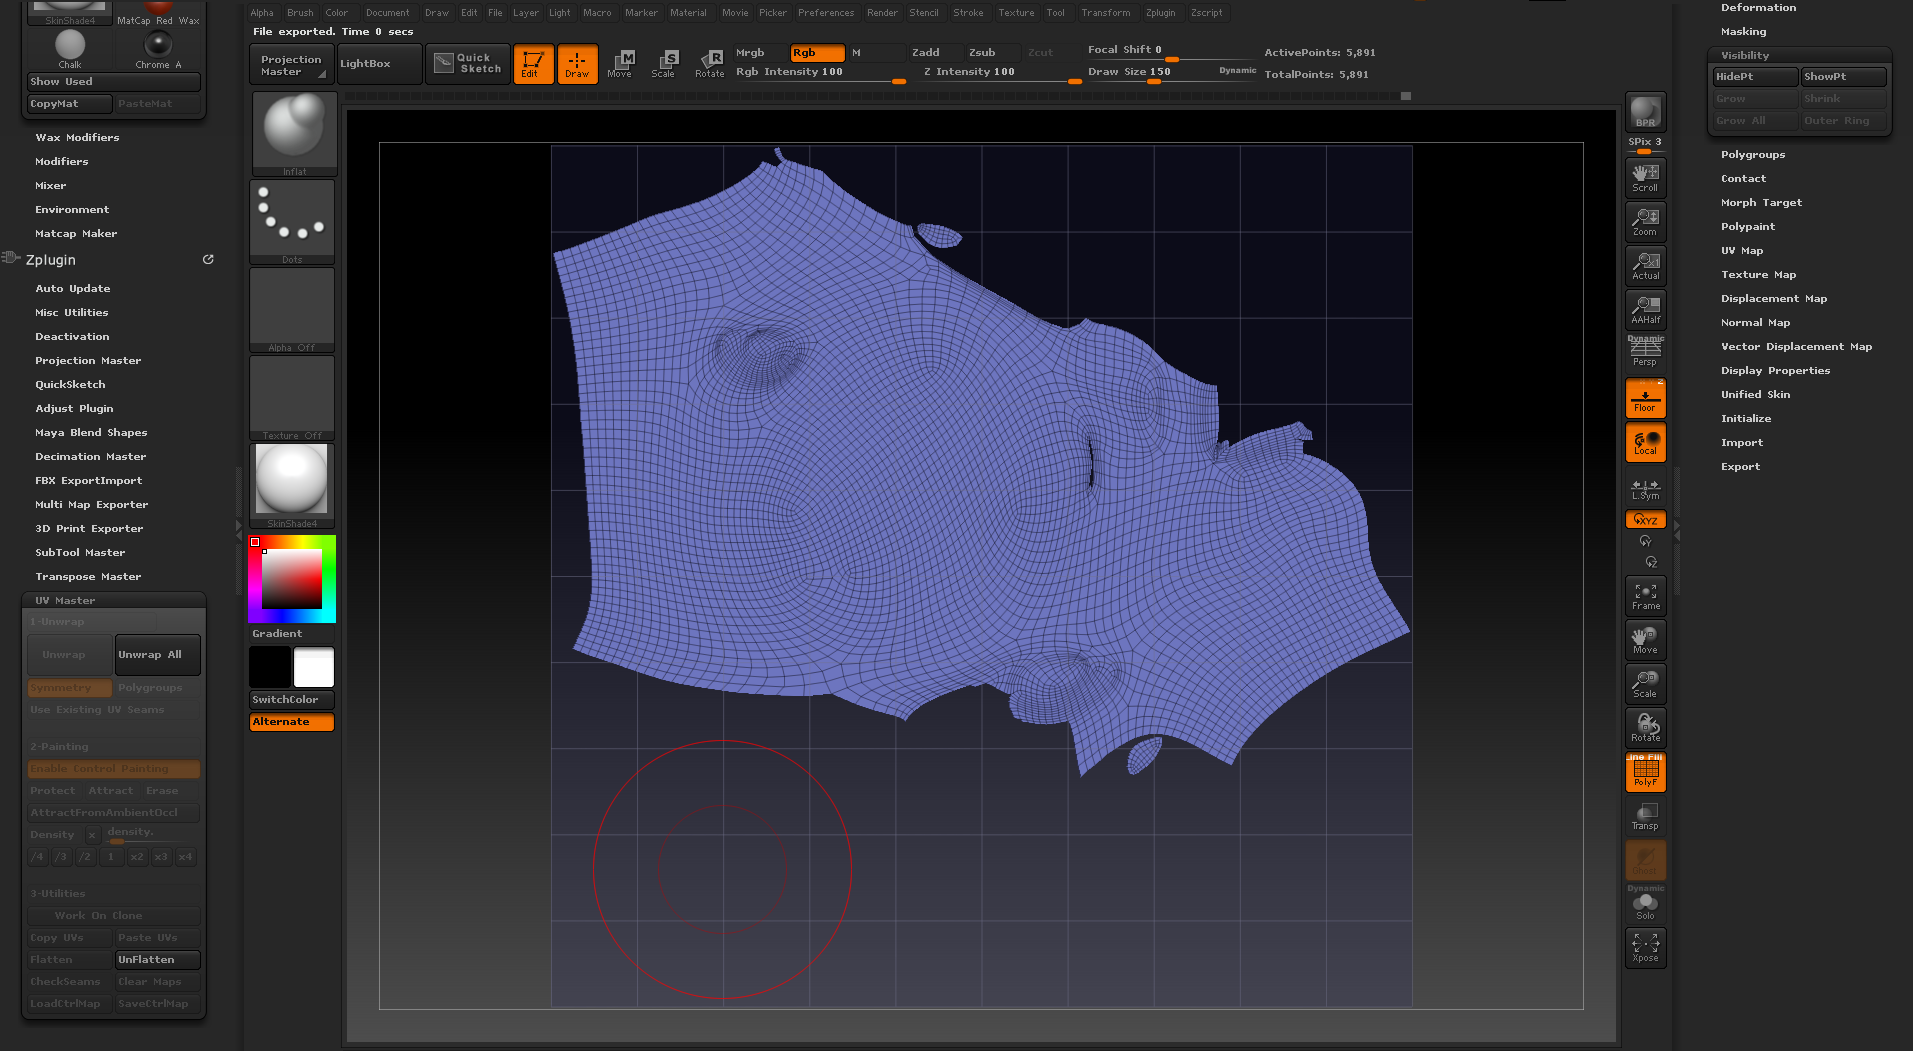Activate the Edit mode button
1913x1051 pixels.
533,63
